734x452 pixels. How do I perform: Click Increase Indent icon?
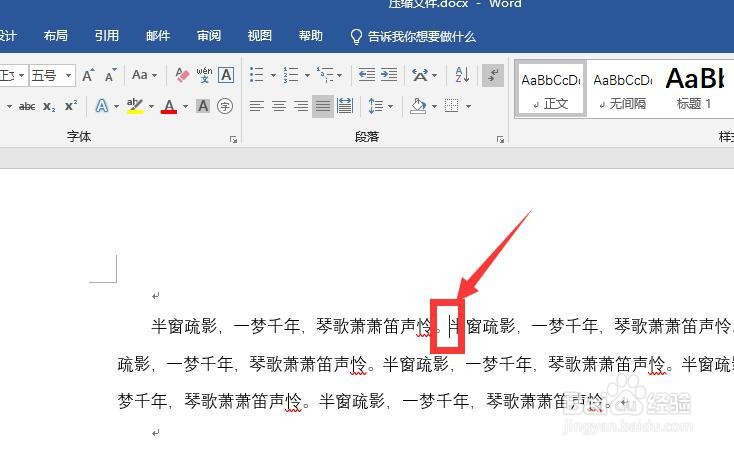(389, 75)
